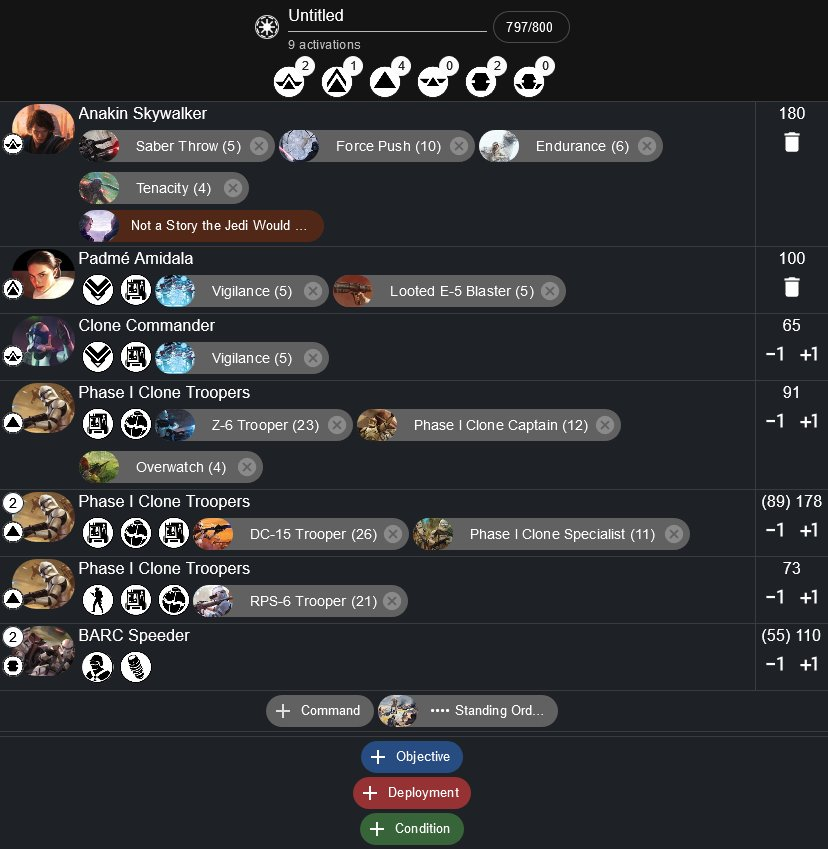Screen dimensions: 828x849
Task: Edit the Untitled list name field
Action: point(387,16)
